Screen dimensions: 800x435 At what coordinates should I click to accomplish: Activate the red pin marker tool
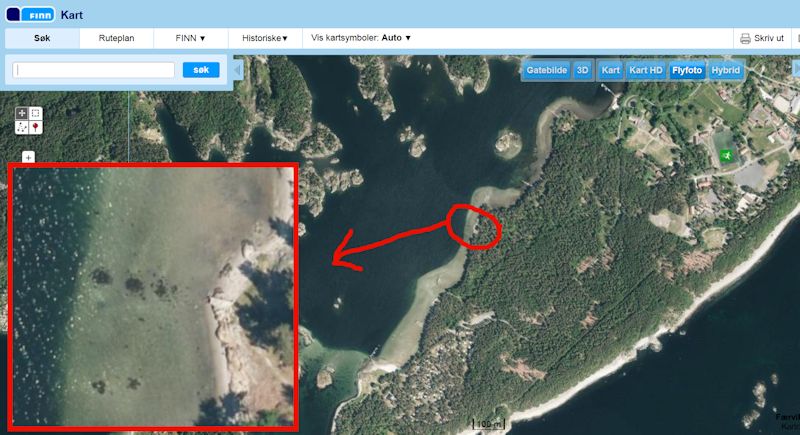[35, 127]
